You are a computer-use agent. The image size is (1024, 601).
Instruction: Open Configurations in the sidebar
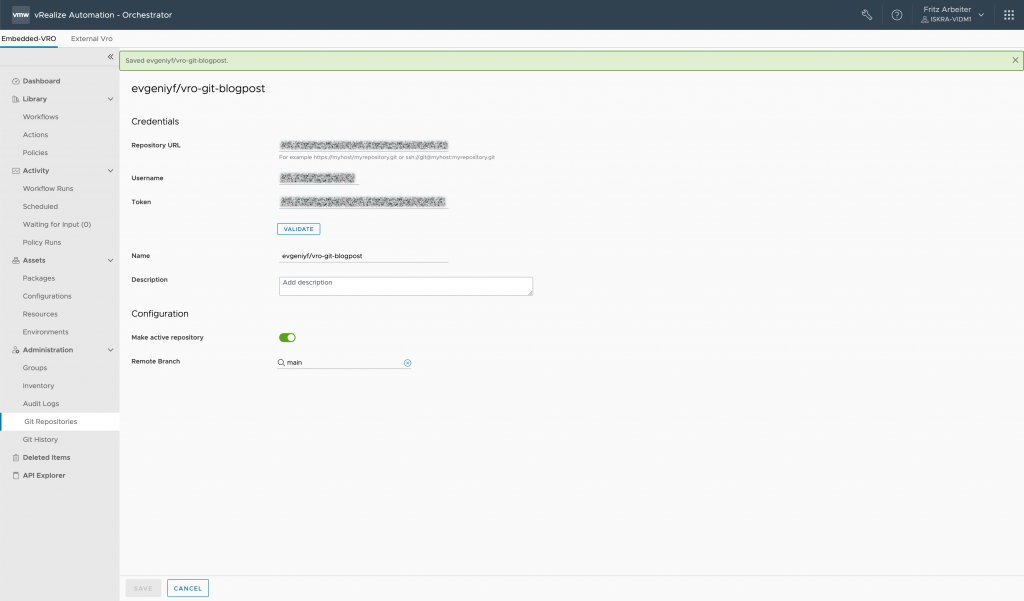[x=47, y=297]
